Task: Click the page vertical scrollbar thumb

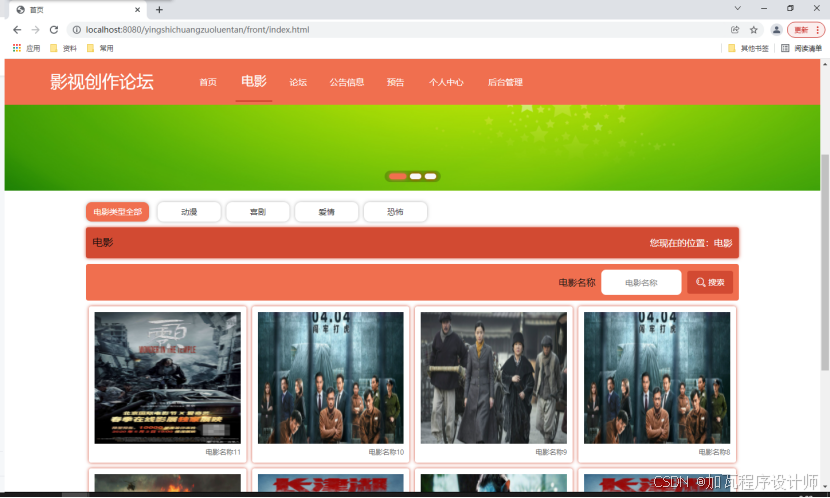Action: [825, 262]
